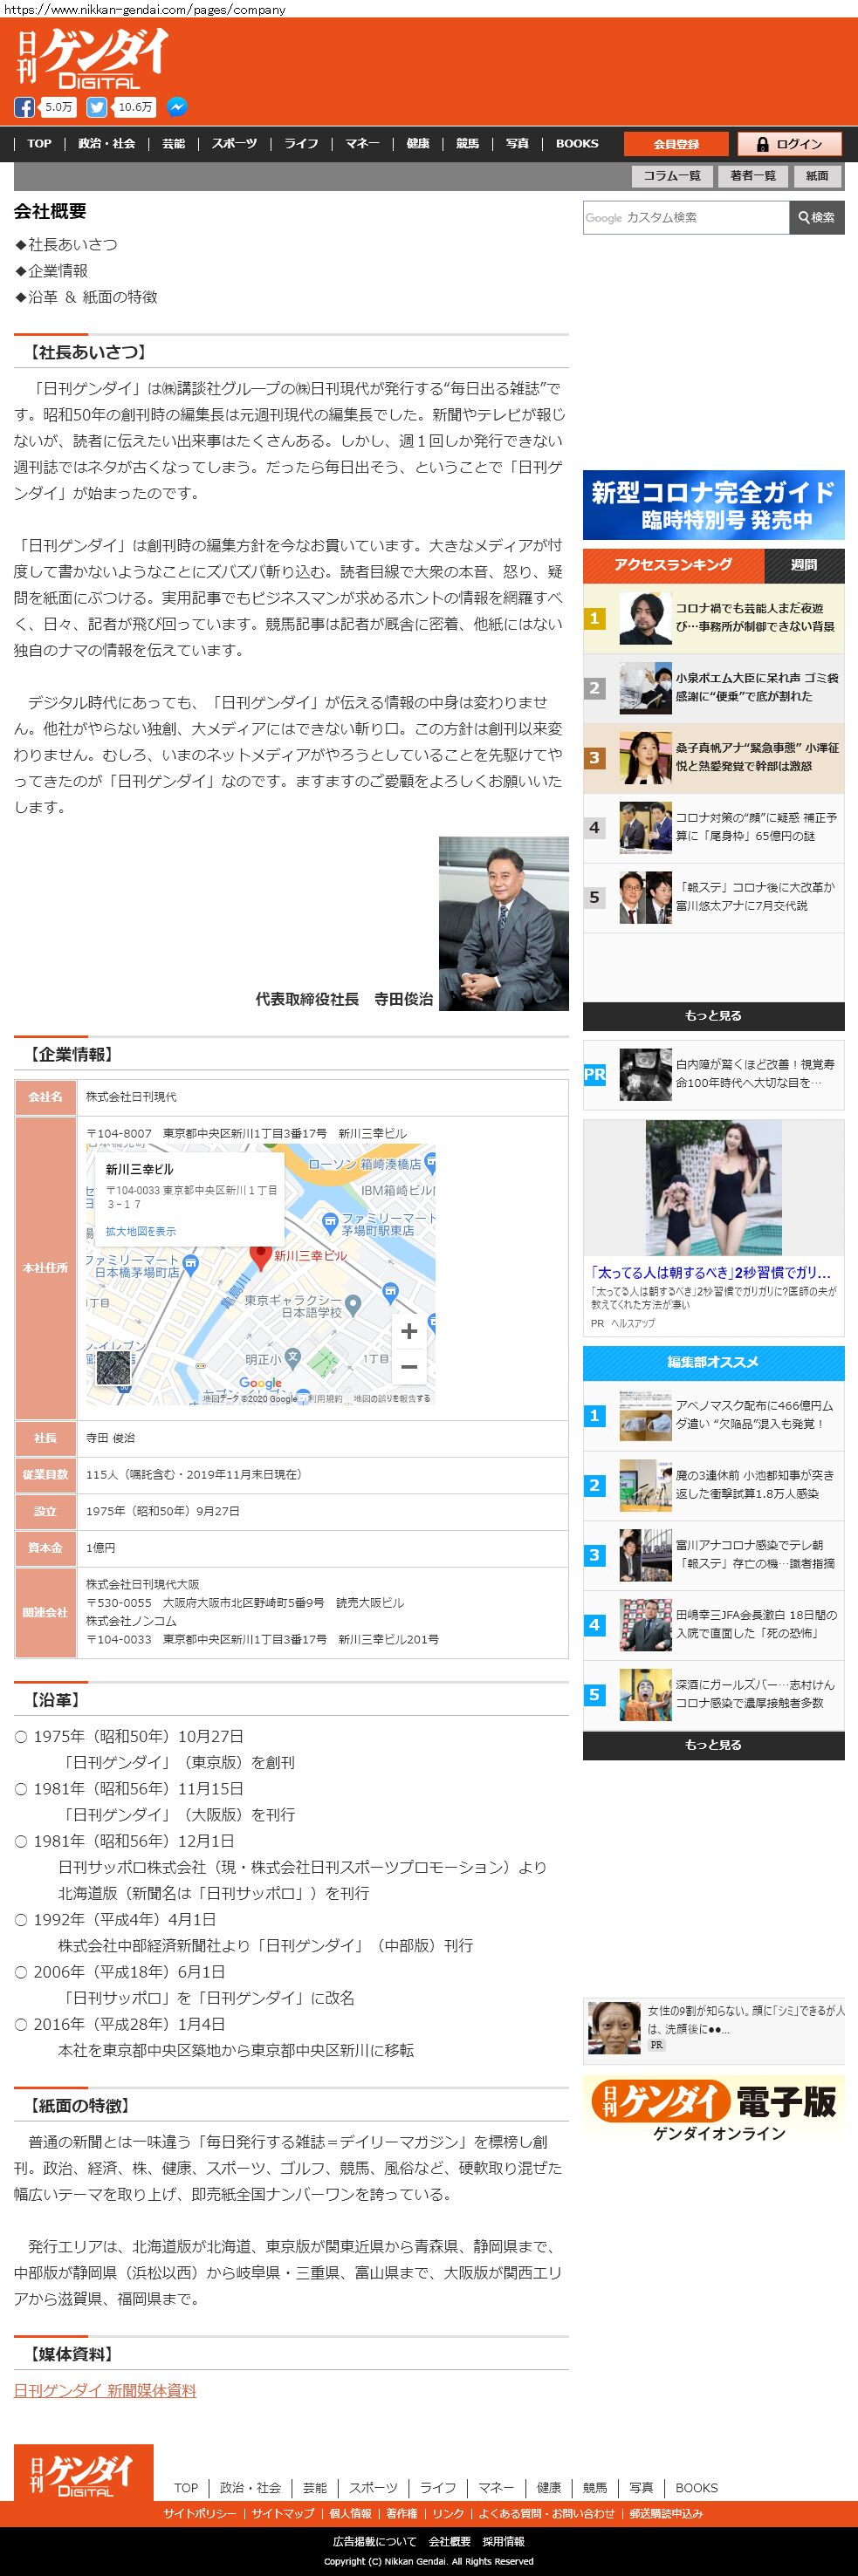Viewport: 858px width, 2576px height.
Task: Click the Google custom search field
Action: 686,217
